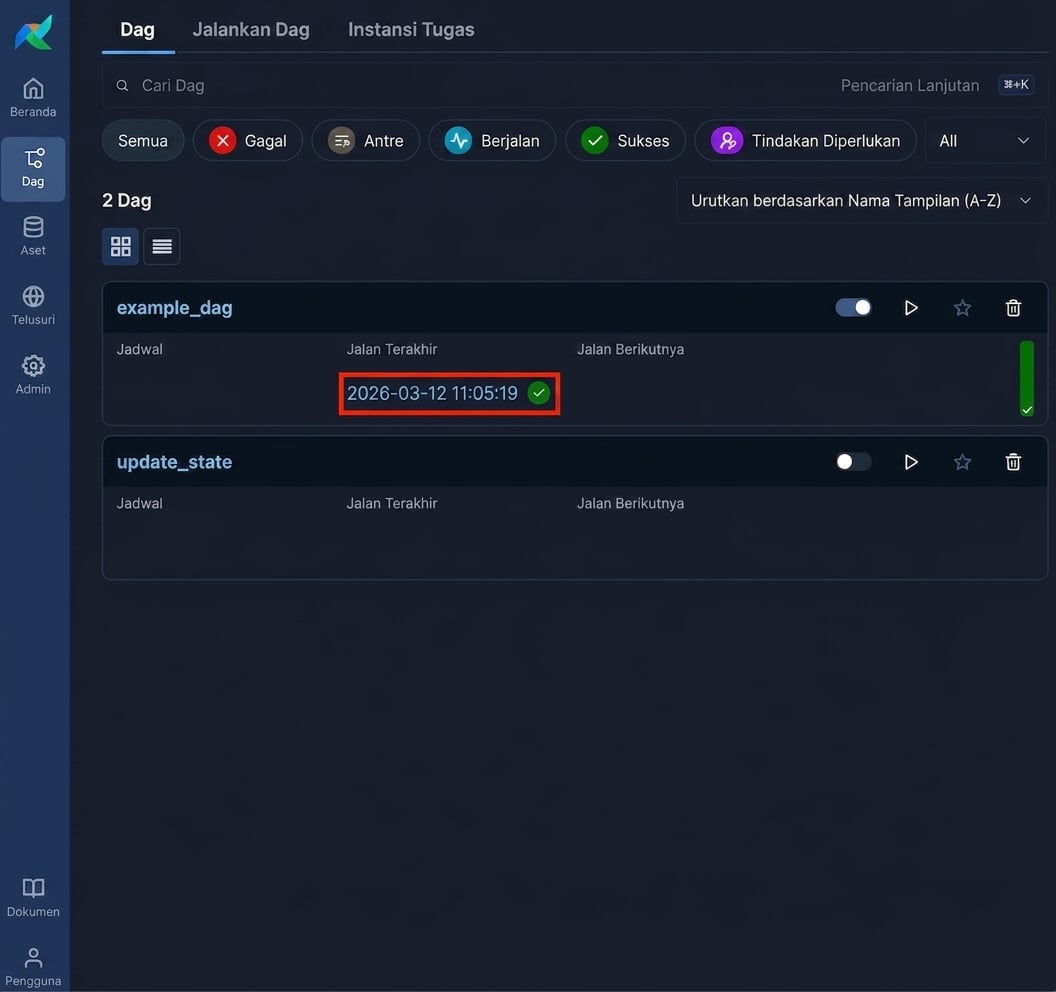
Task: Open the Admin settings menu
Action: pos(33,375)
